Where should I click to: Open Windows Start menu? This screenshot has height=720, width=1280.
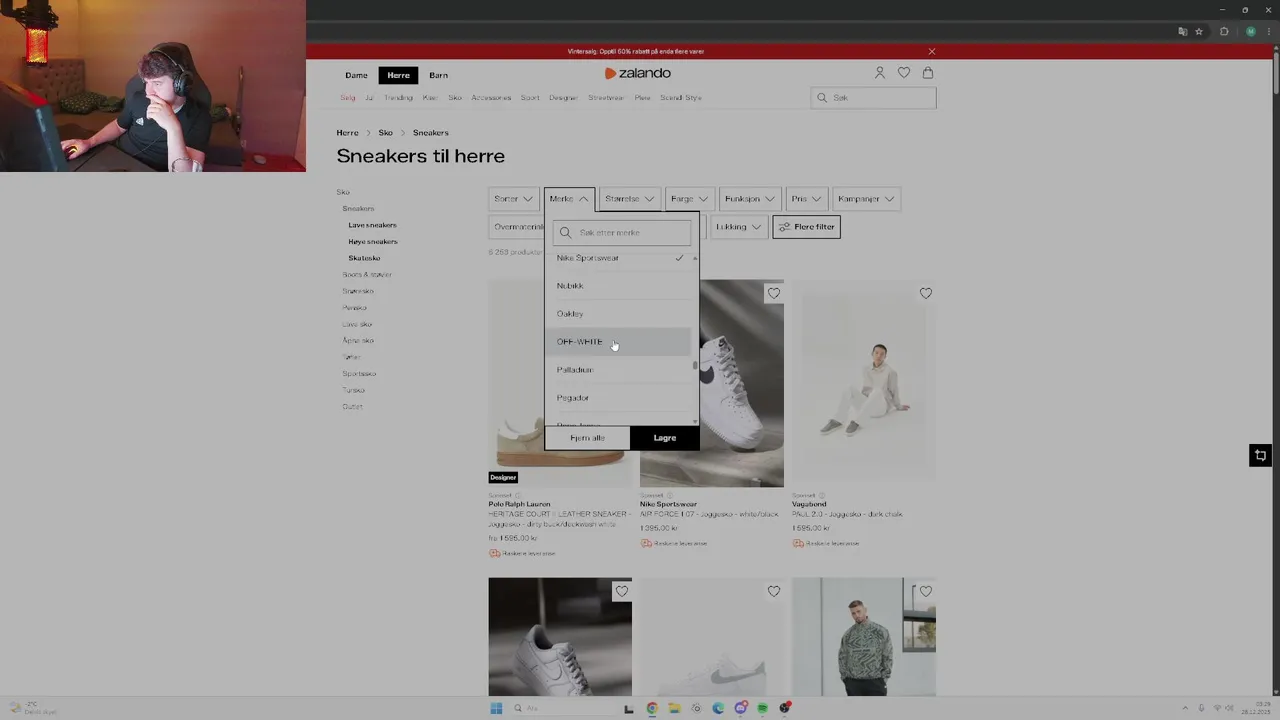coord(496,709)
